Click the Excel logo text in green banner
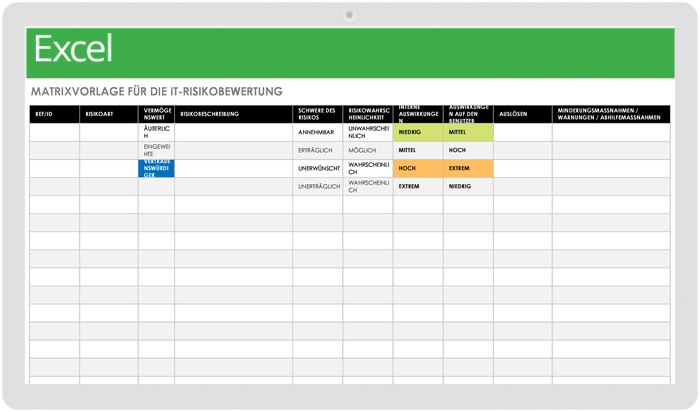 pyautogui.click(x=73, y=49)
